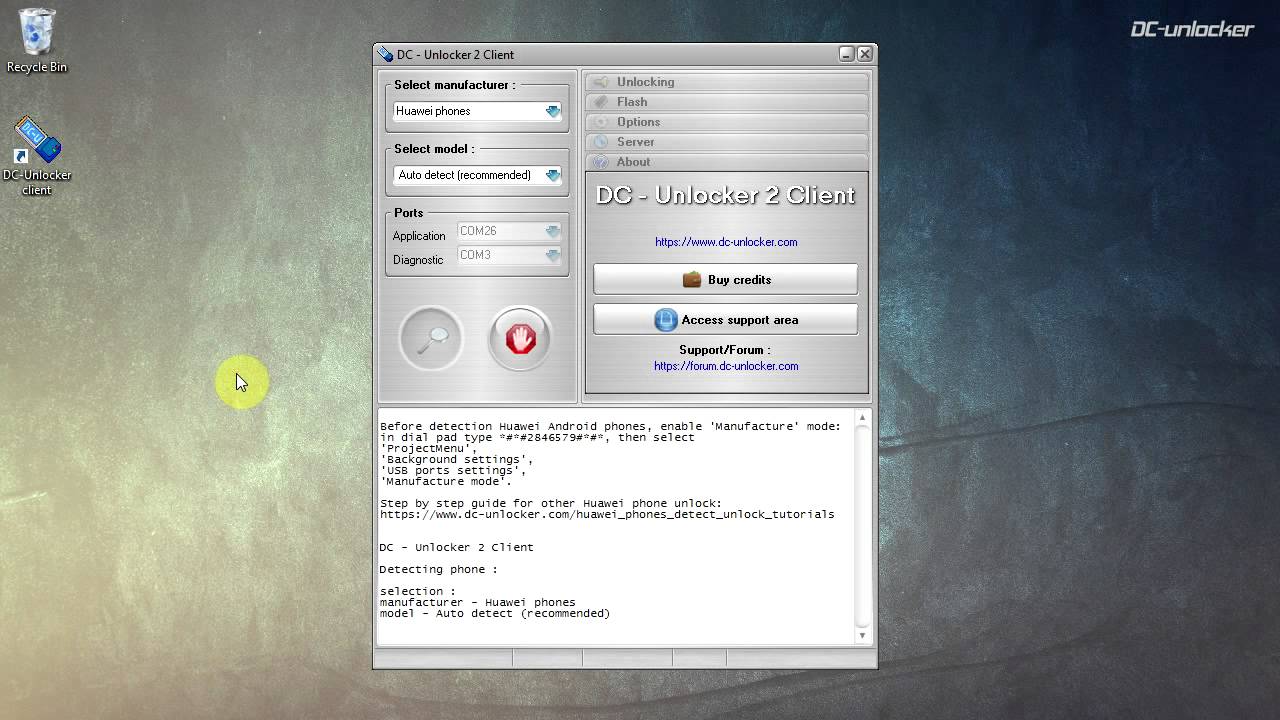Click the DC-Unlocker title bar app icon
The height and width of the screenshot is (720, 1280).
point(385,54)
